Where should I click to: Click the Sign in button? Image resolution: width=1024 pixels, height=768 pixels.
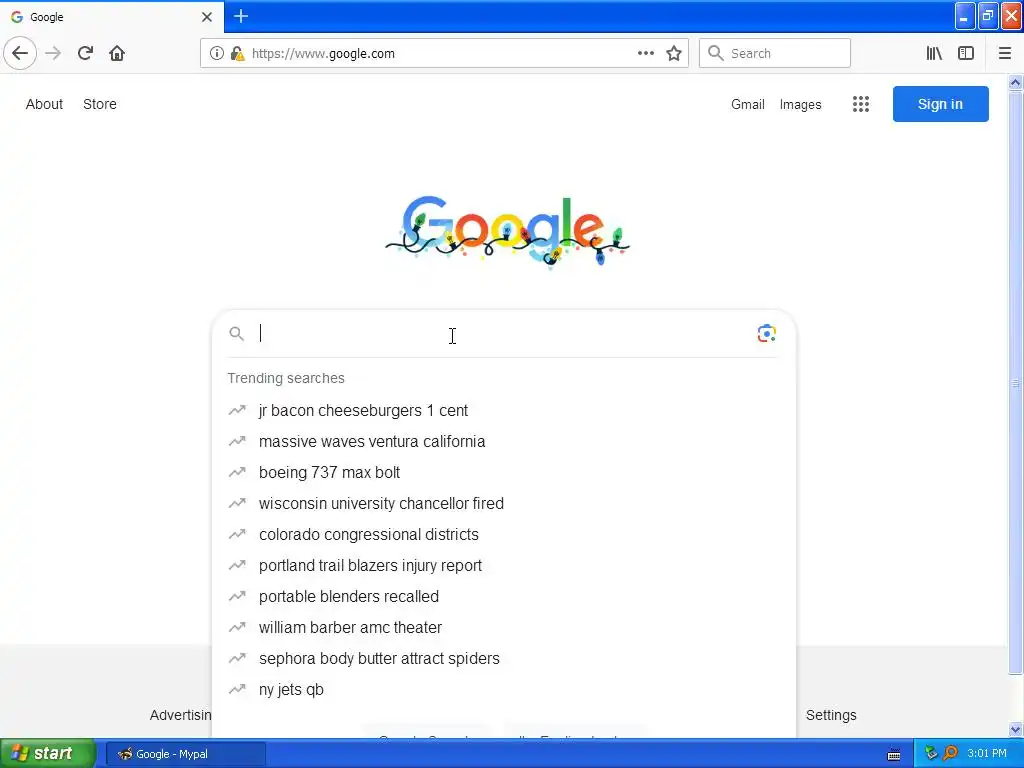(940, 104)
